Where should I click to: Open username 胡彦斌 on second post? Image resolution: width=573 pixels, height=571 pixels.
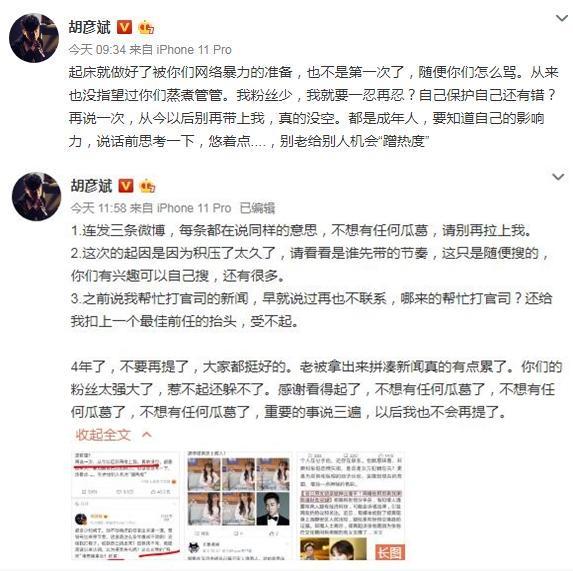[91, 186]
